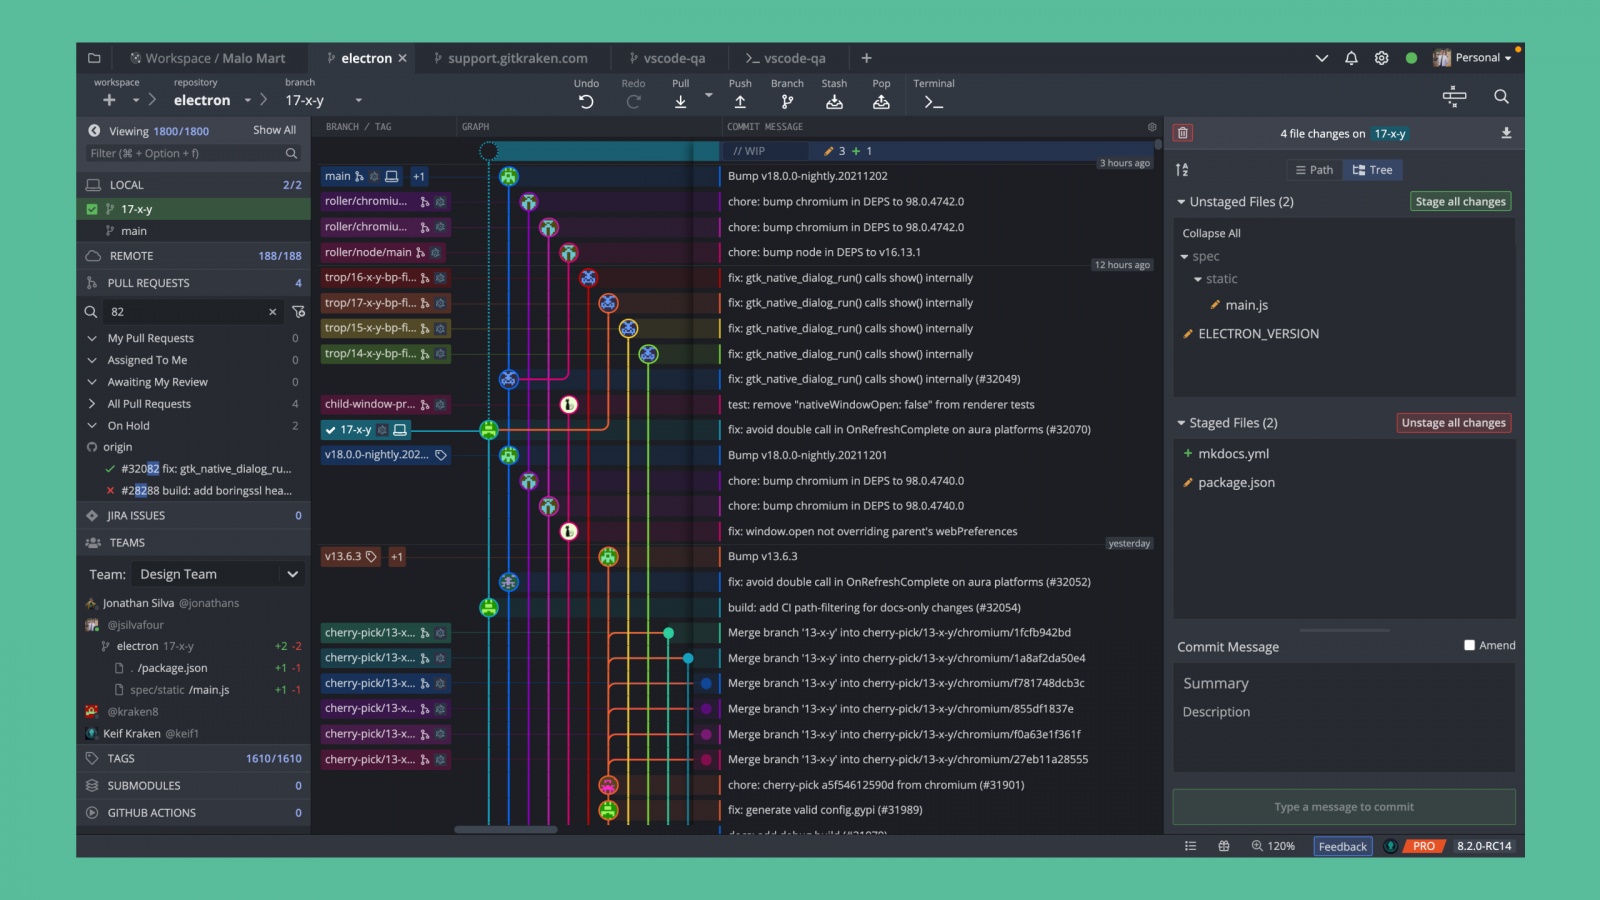The width and height of the screenshot is (1600, 900).
Task: Open the Terminal from the top toolbar
Action: coord(933,100)
